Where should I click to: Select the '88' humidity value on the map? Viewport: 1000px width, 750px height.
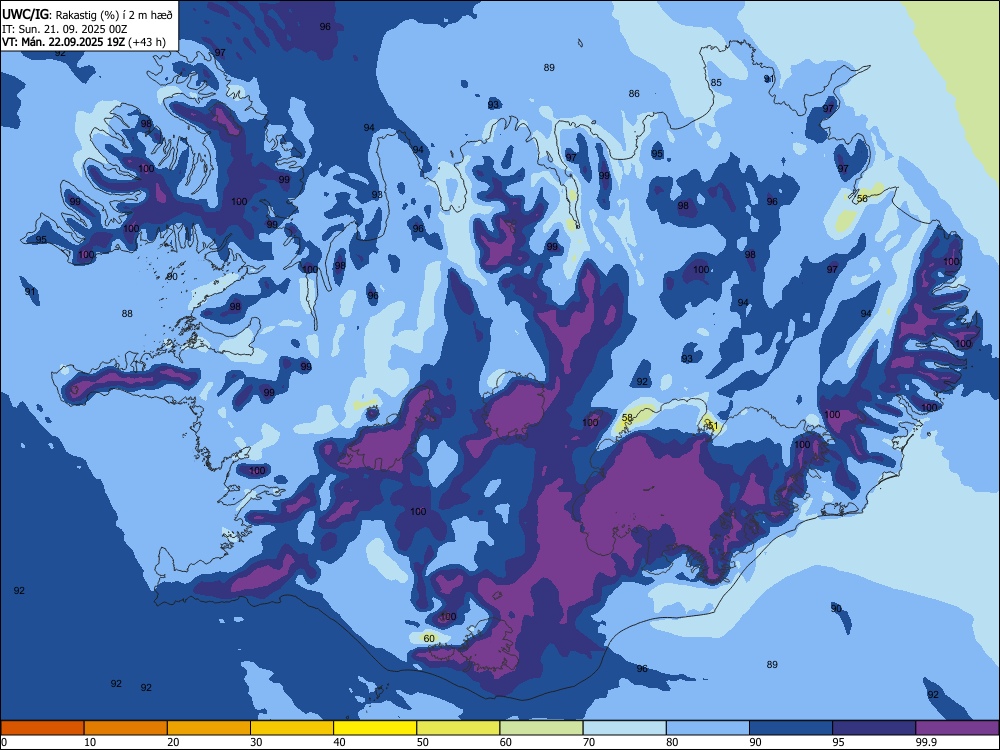(128, 313)
